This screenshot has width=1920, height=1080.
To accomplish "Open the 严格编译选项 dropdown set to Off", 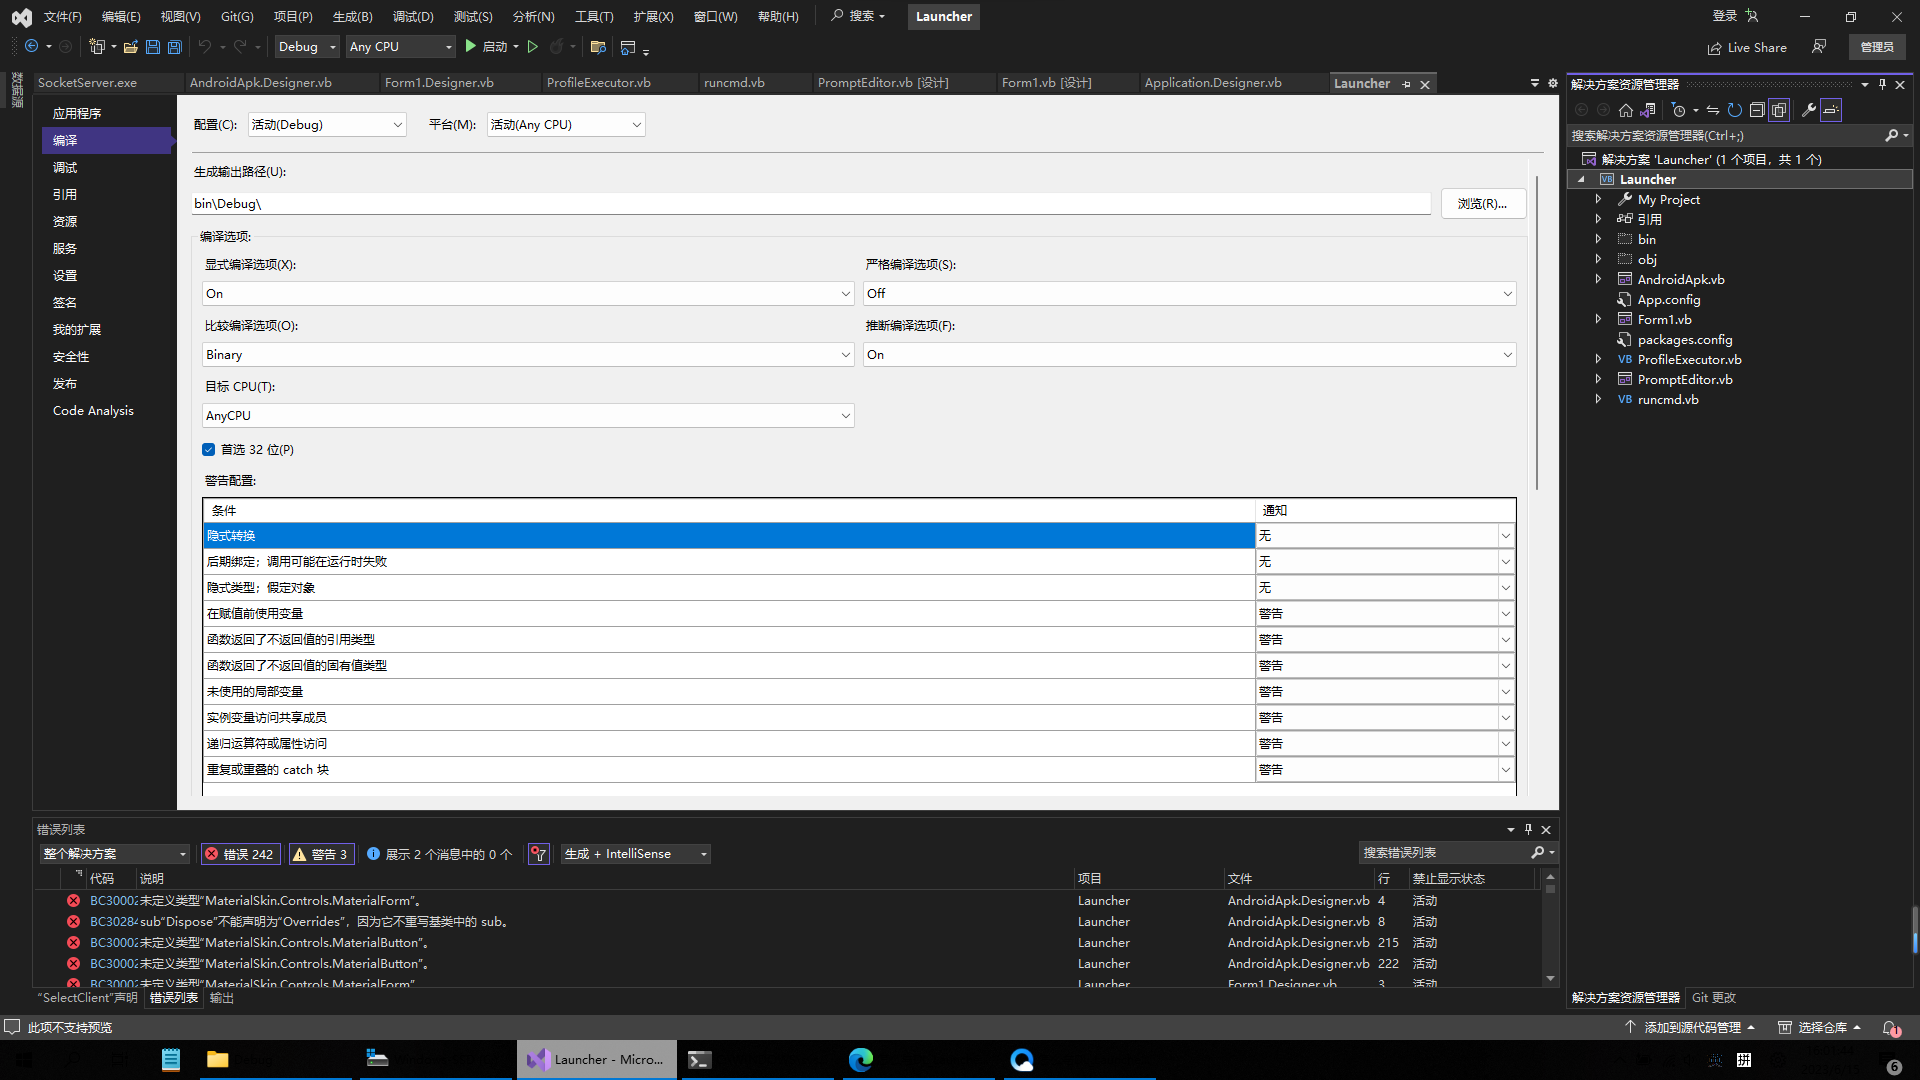I will click(1188, 293).
